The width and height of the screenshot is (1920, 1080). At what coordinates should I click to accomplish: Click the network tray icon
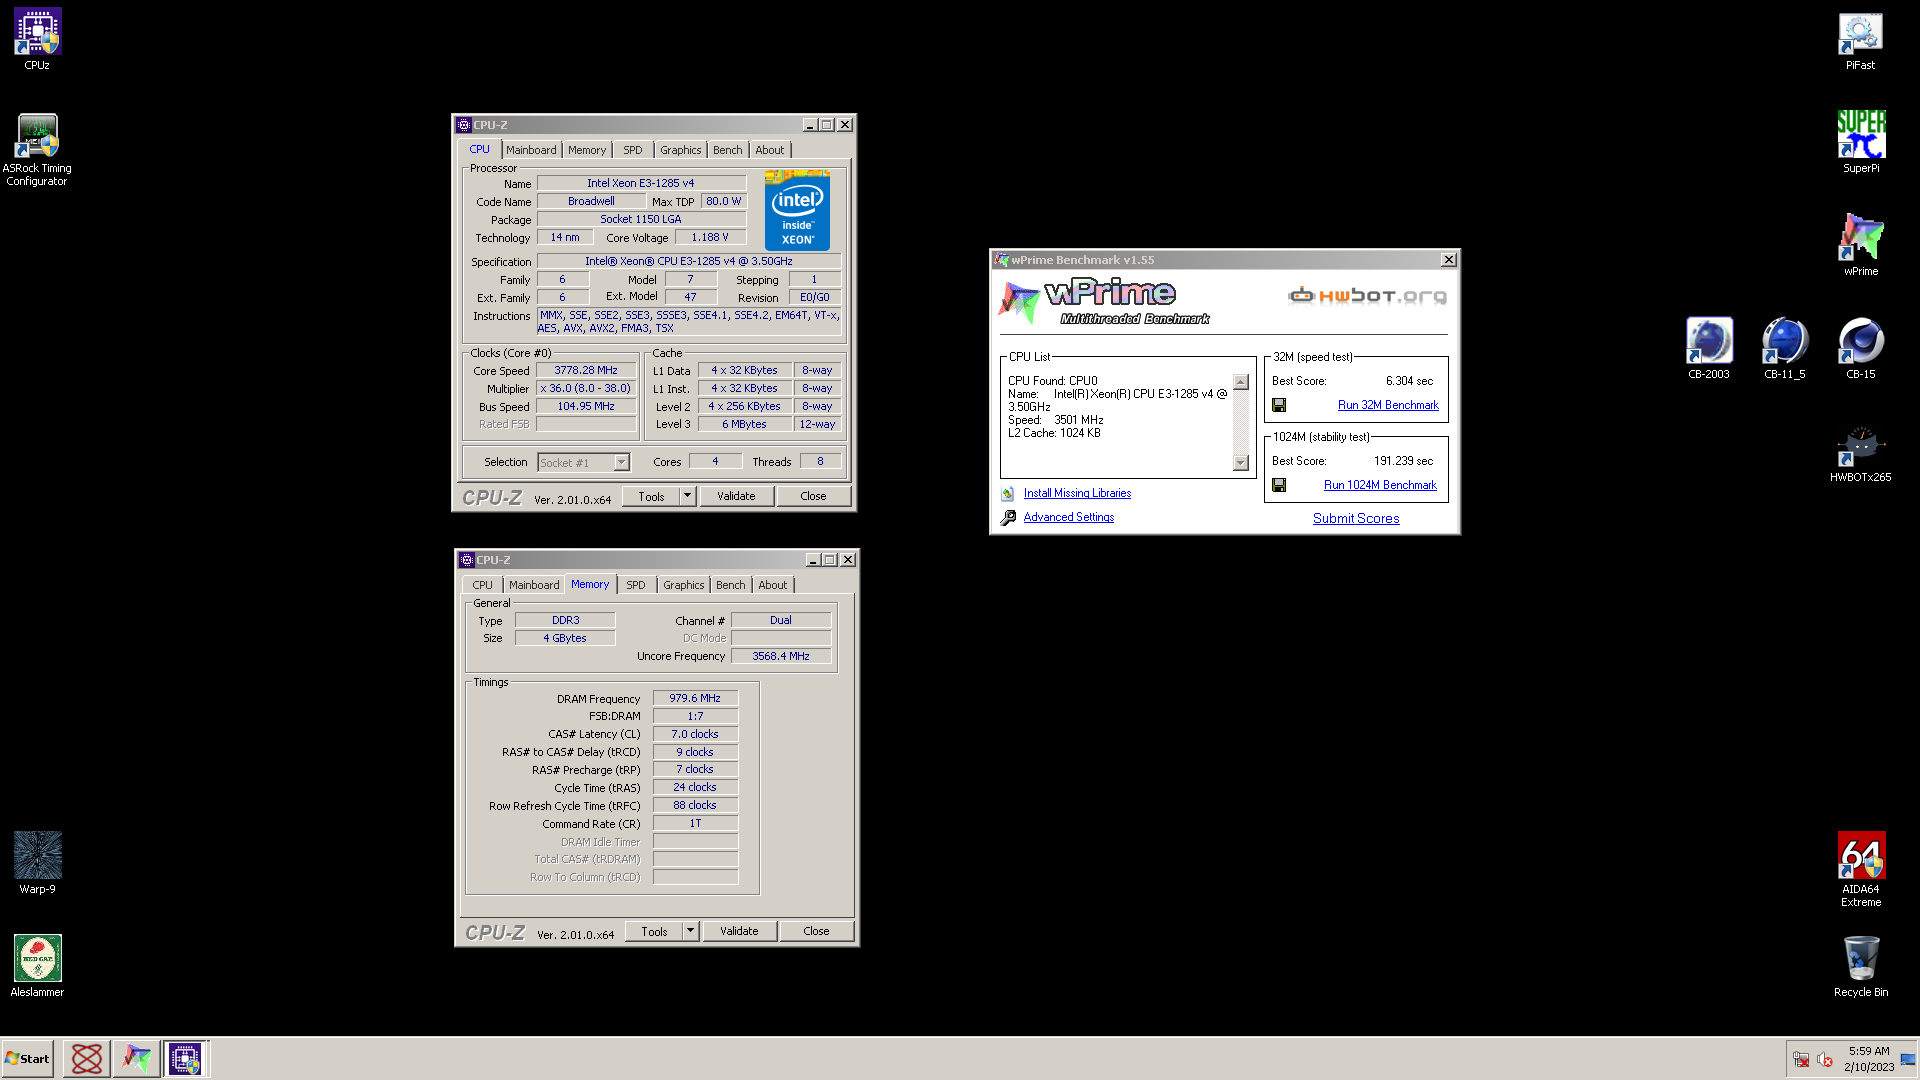pyautogui.click(x=1801, y=1059)
